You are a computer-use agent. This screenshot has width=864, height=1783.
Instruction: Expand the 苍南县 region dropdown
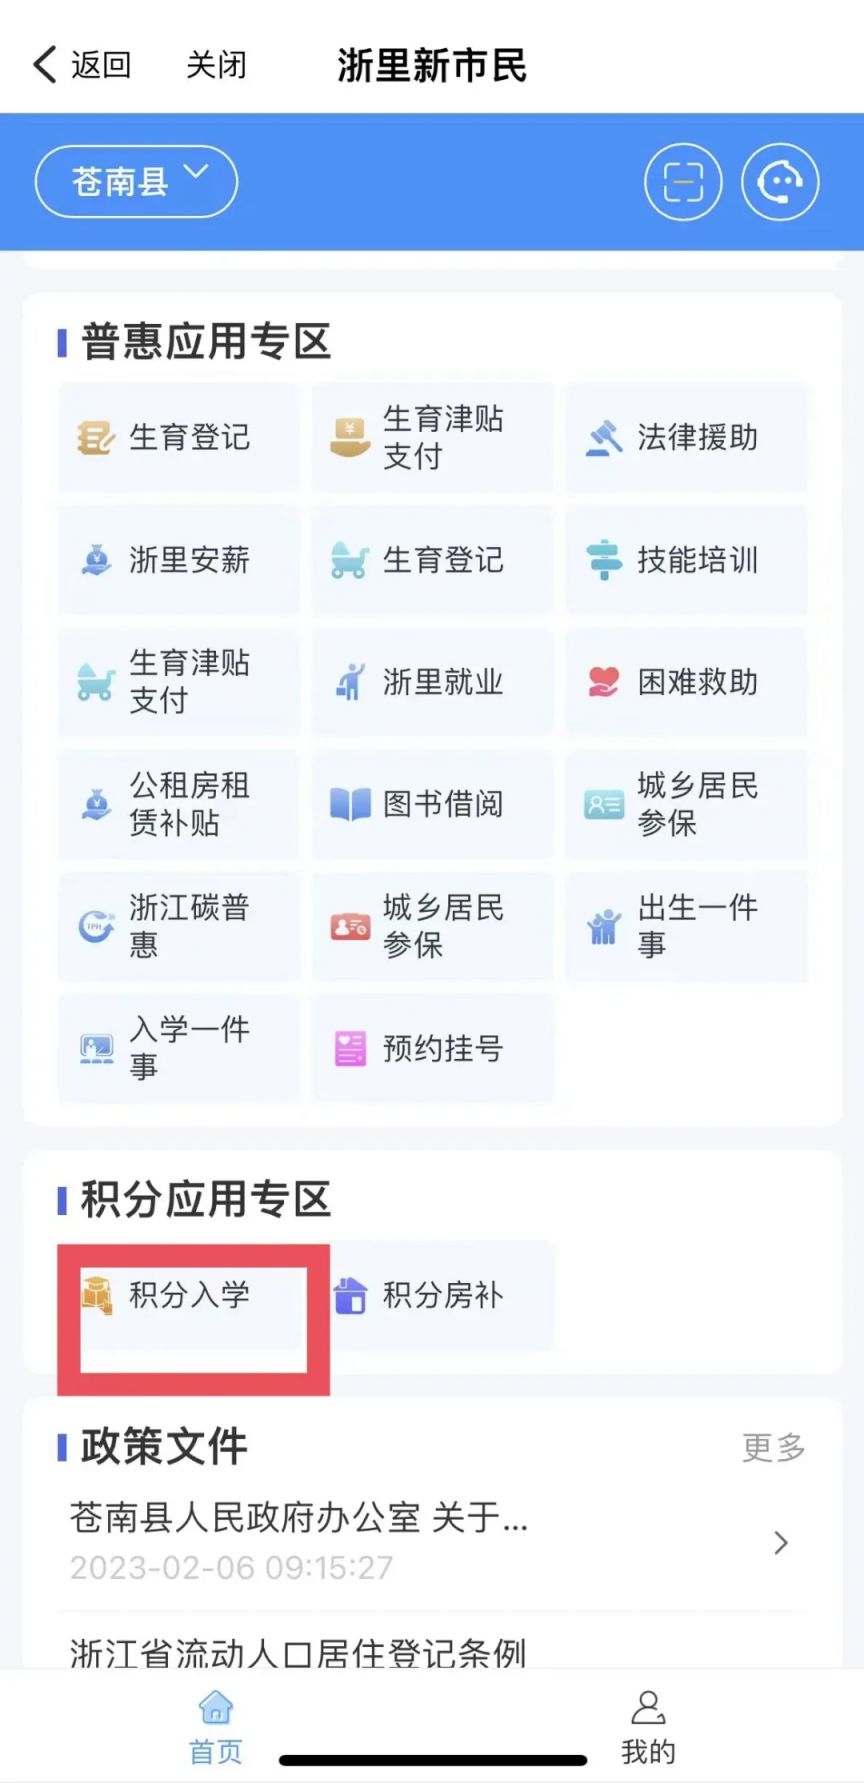click(x=136, y=182)
